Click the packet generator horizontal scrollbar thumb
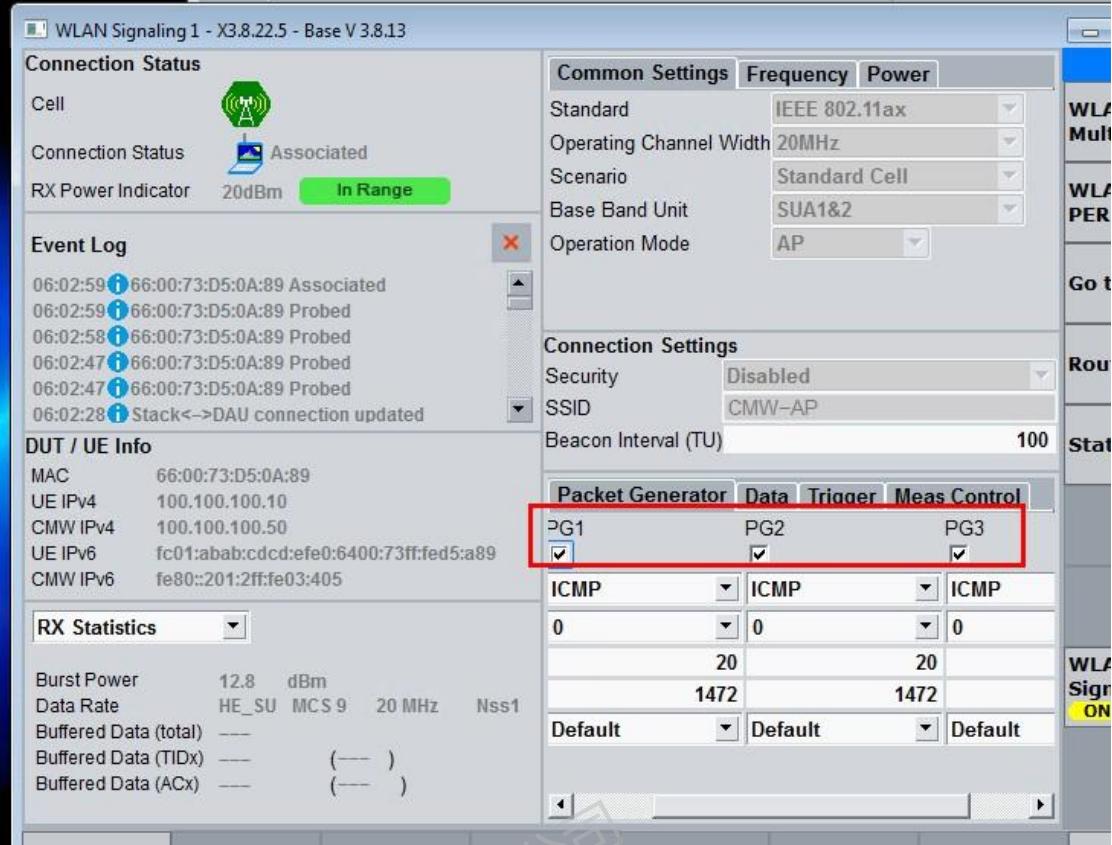Image resolution: width=1112 pixels, height=845 pixels. 810,805
